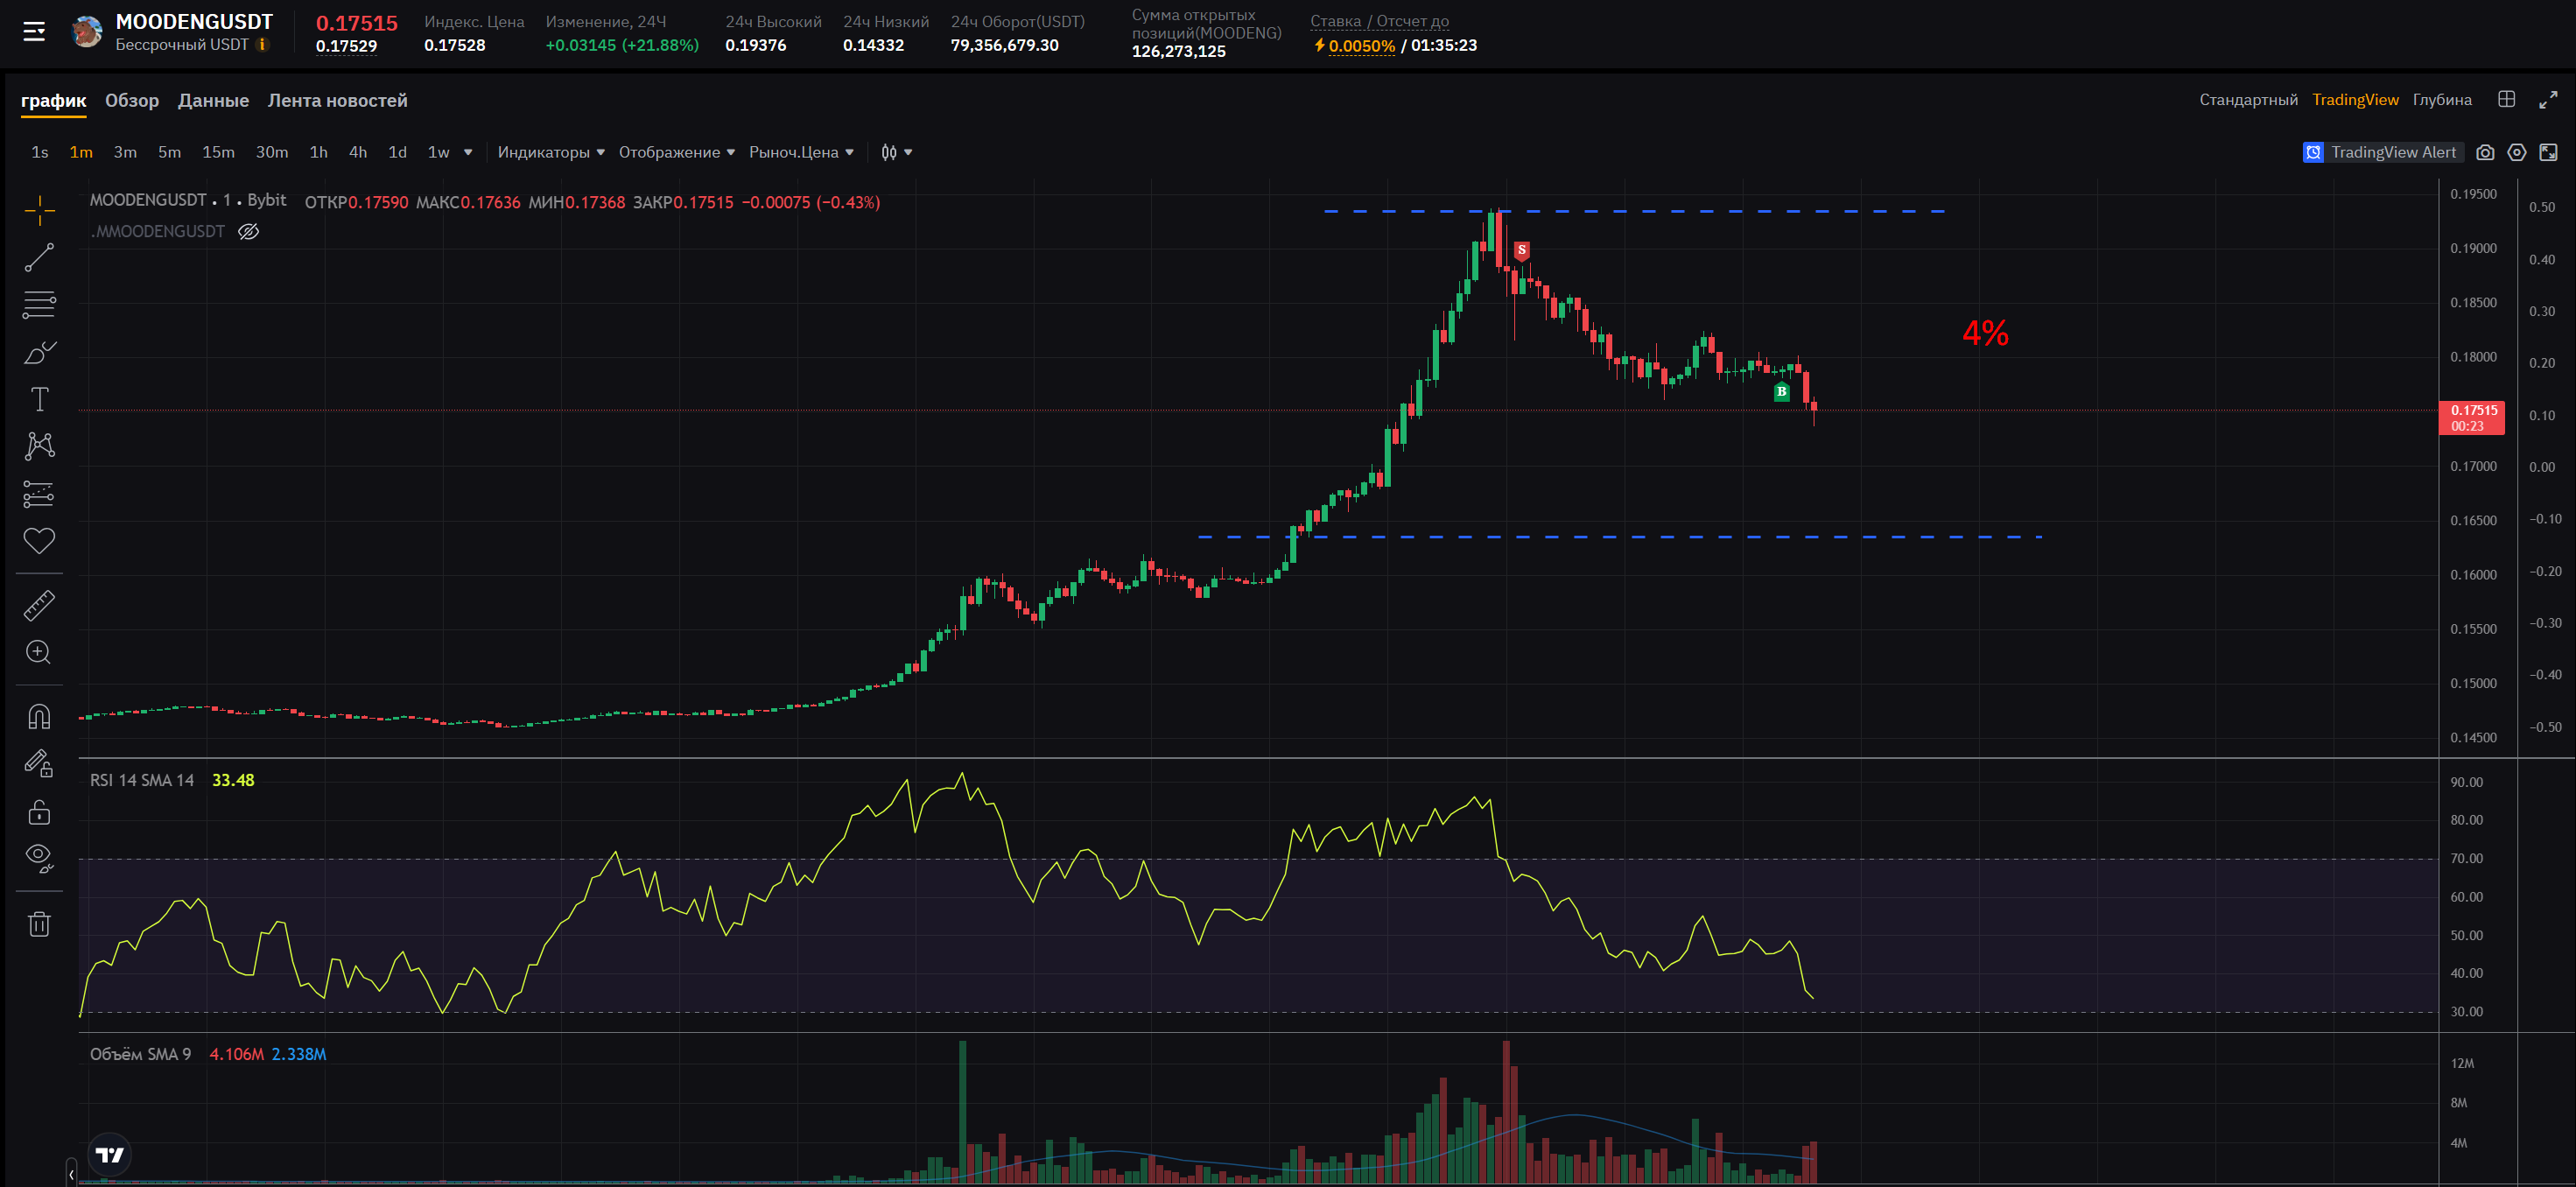Take a chart snapshot with camera icon
Viewport: 2576px width, 1187px height.
point(2485,152)
